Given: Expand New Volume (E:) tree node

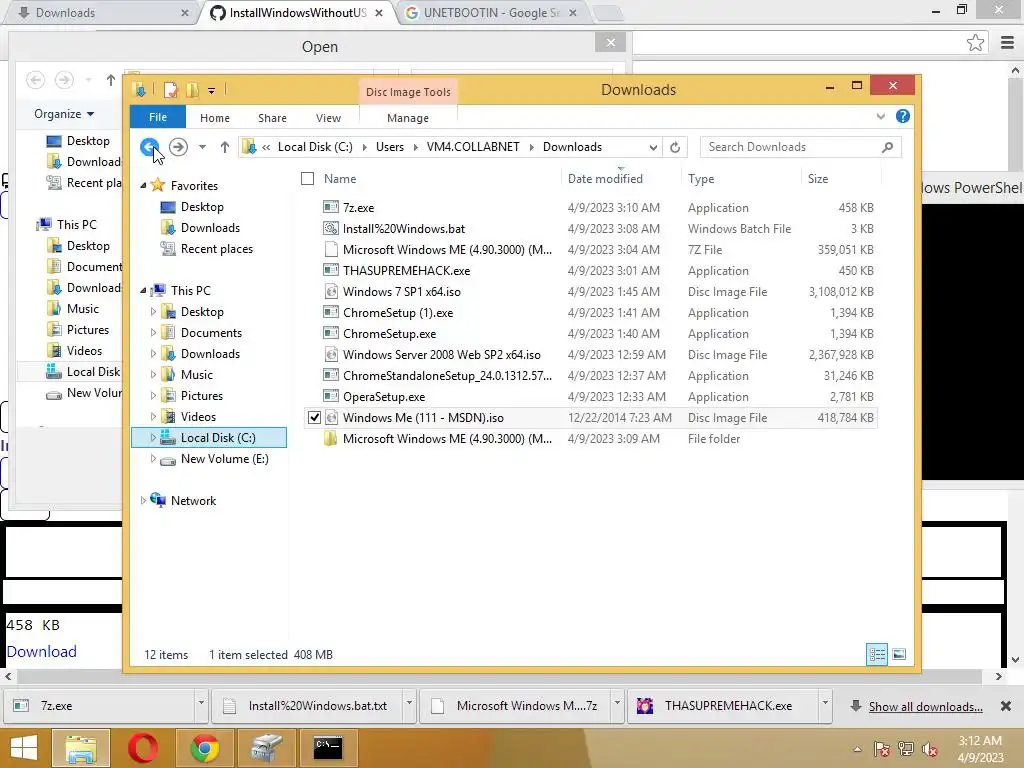Looking at the screenshot, I should pos(153,458).
